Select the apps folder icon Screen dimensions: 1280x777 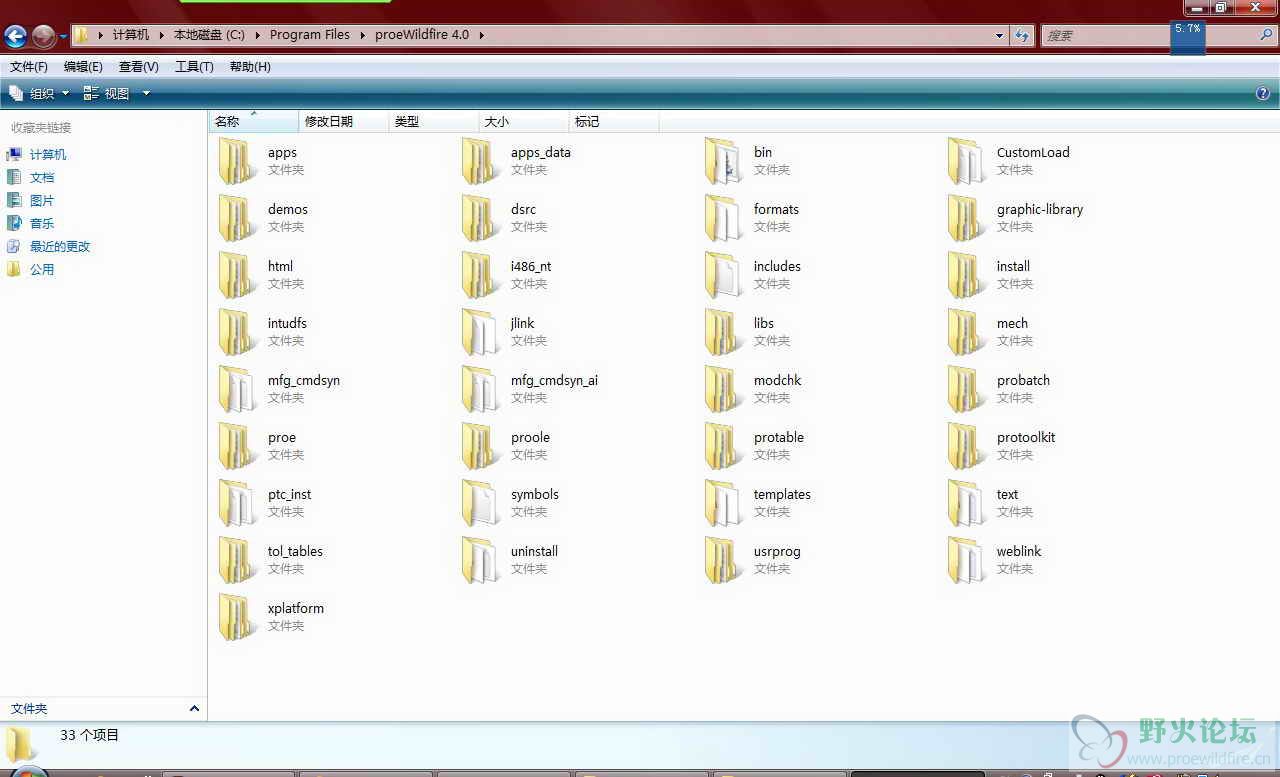(x=237, y=161)
